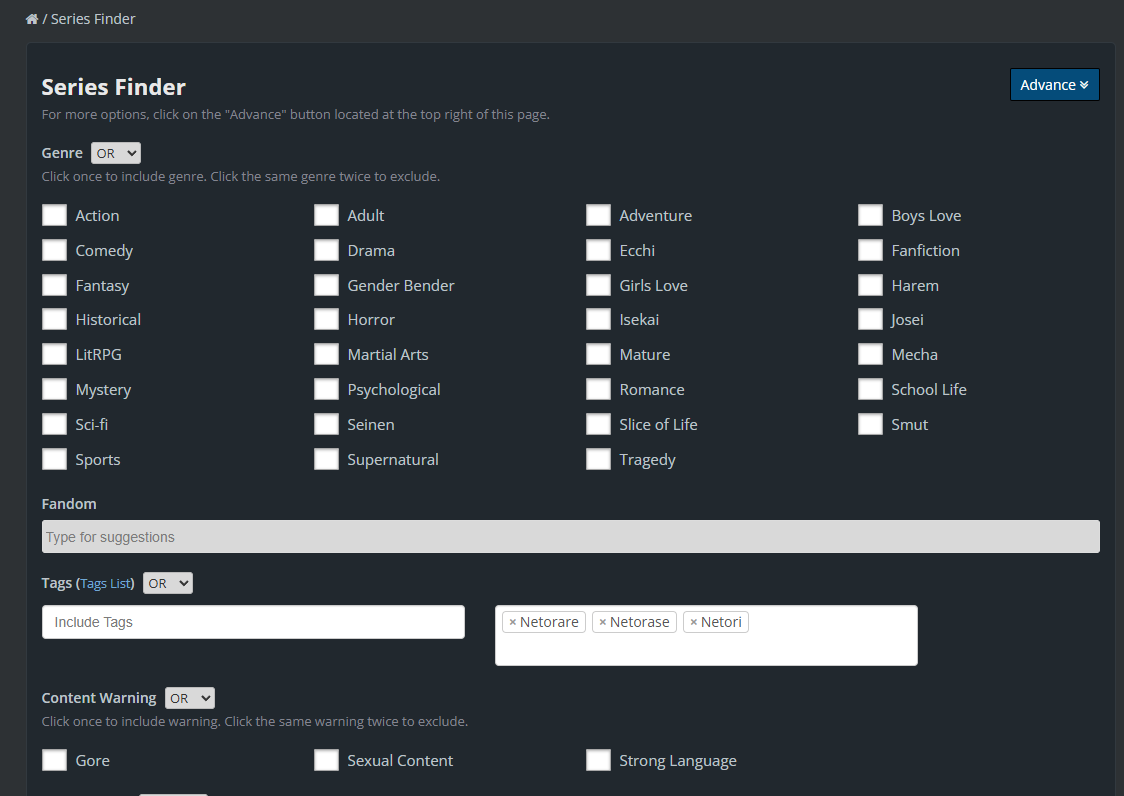Select the Isekai genre checkbox

pos(598,319)
